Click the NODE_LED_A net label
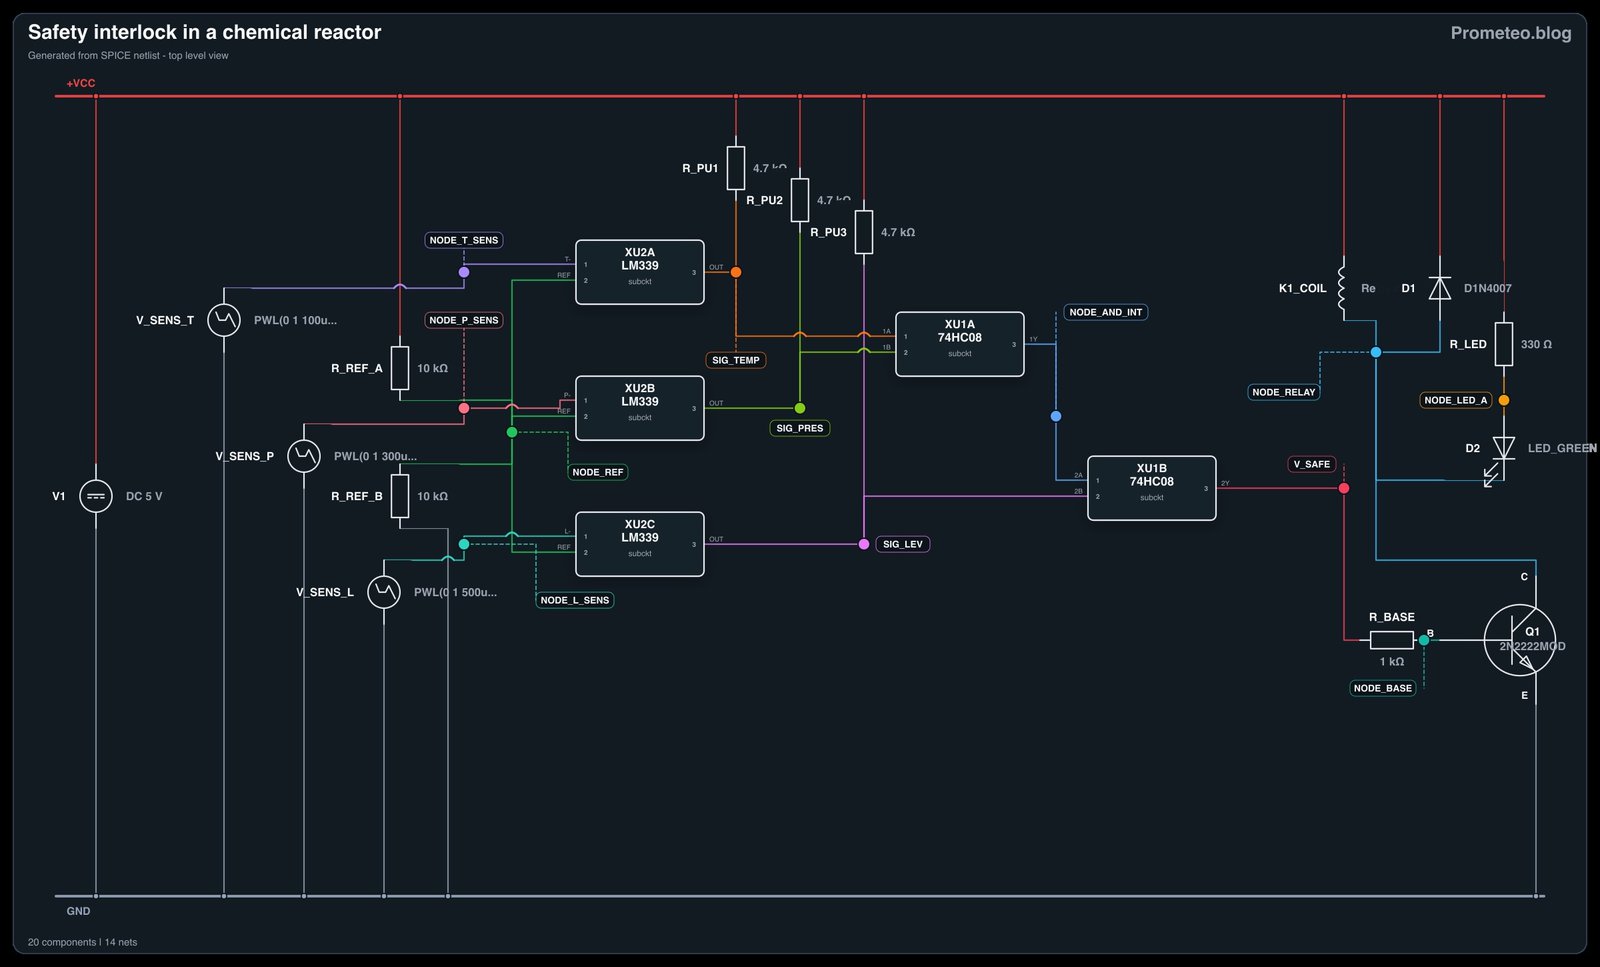This screenshot has height=967, width=1600. pos(1456,400)
